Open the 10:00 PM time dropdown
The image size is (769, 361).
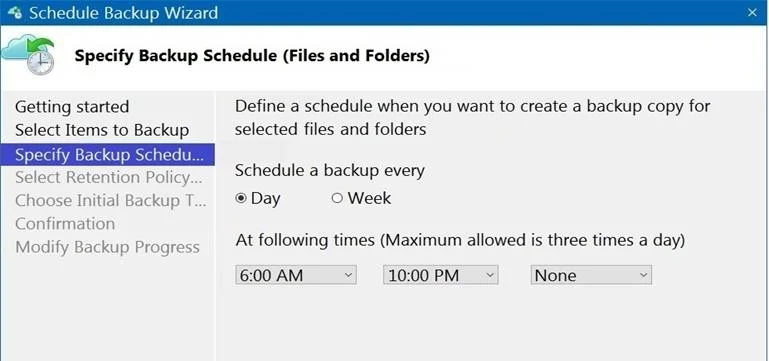coord(440,275)
